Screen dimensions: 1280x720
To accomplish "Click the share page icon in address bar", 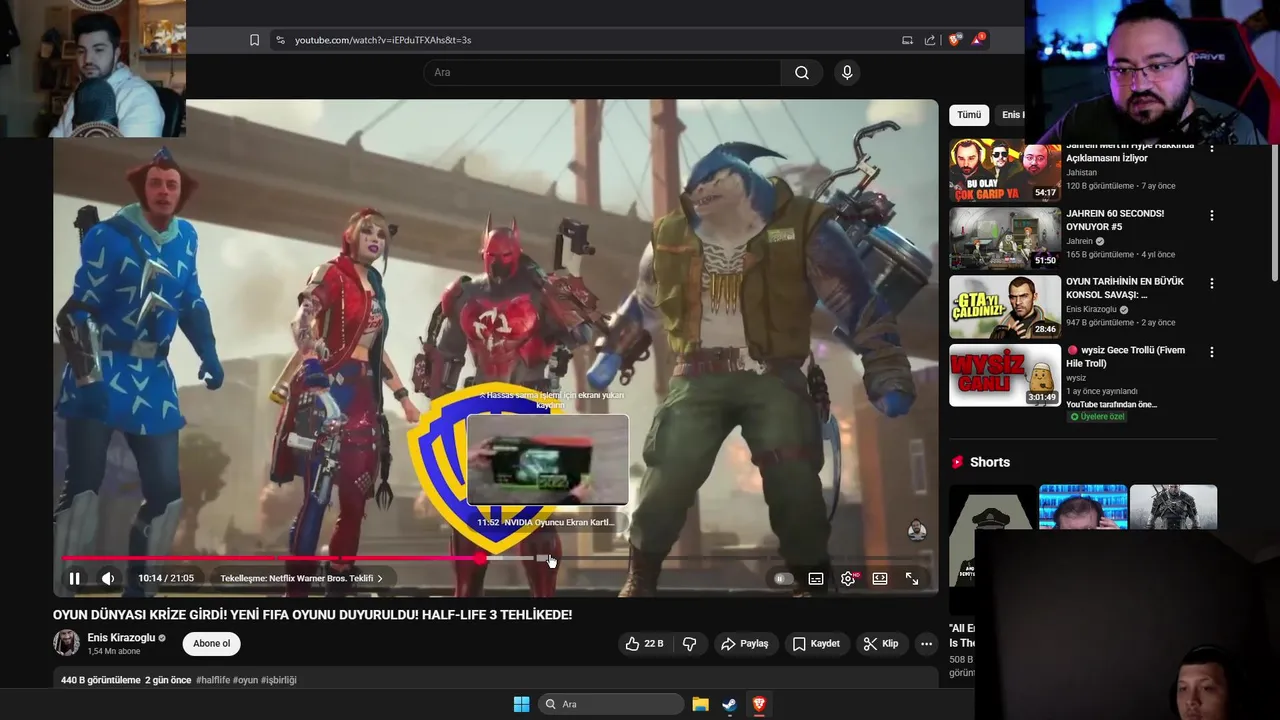I will click(930, 40).
